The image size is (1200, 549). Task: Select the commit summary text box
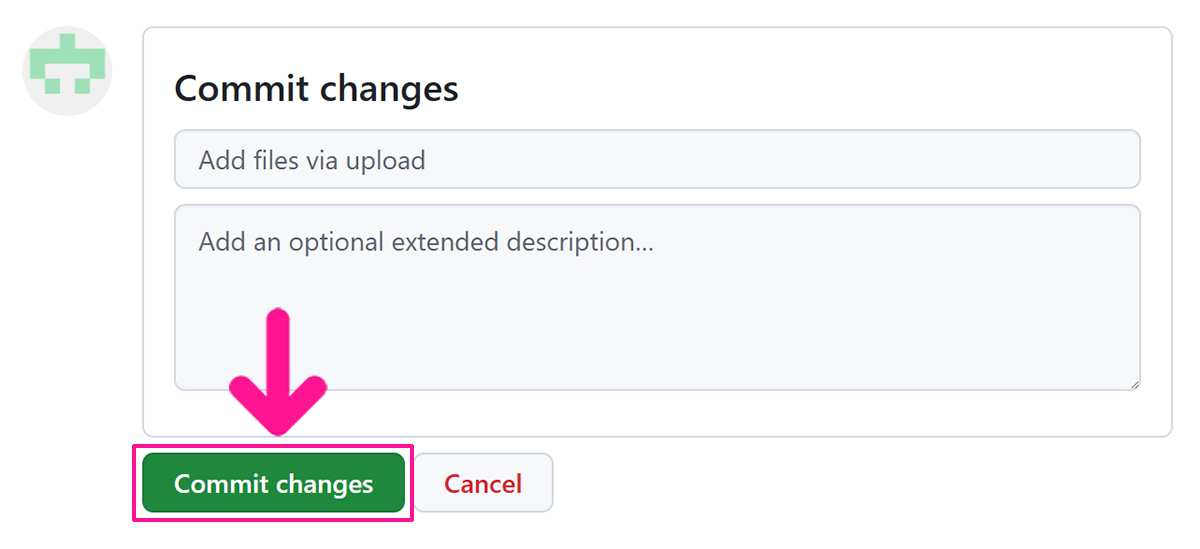point(657,160)
